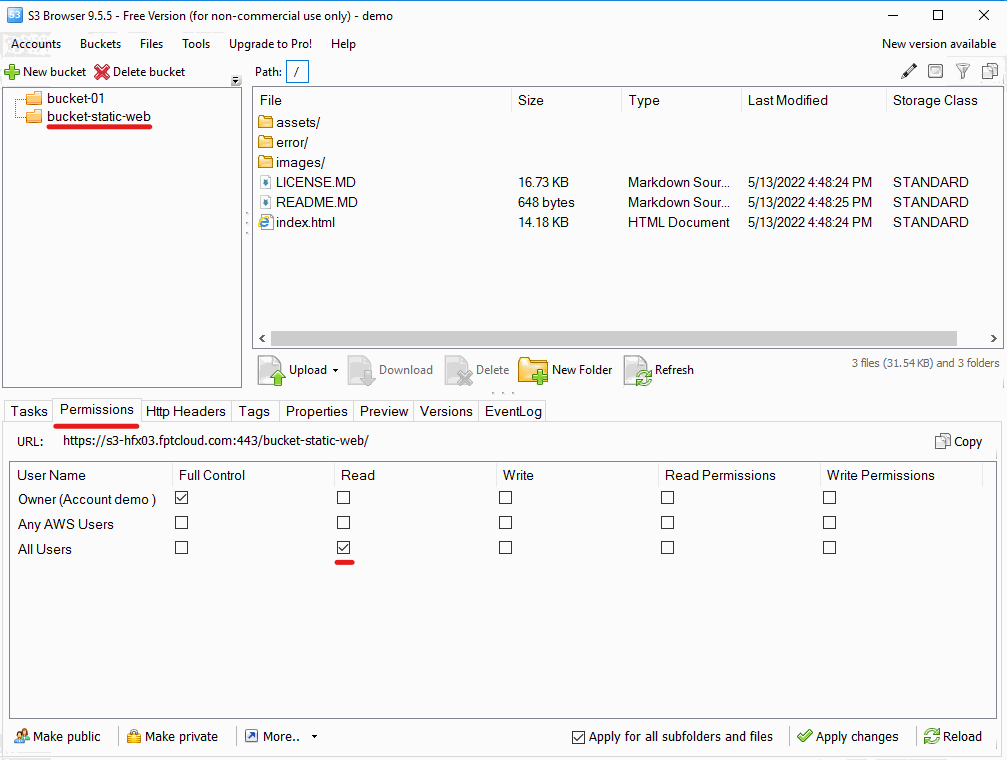The height and width of the screenshot is (760, 1007).
Task: Open the Buckets menu
Action: click(x=101, y=44)
